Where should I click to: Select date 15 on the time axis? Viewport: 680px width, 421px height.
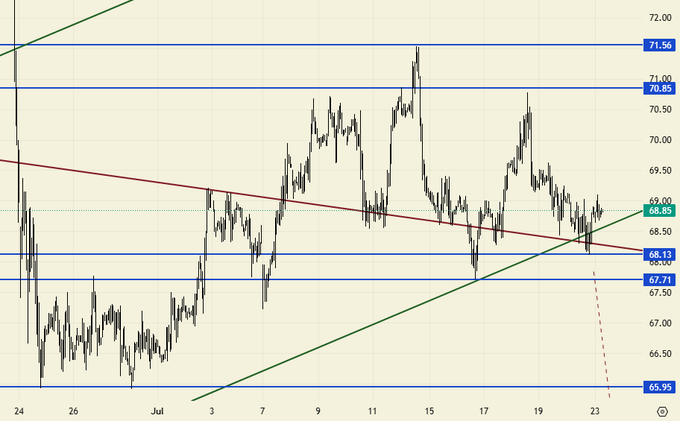coord(428,410)
